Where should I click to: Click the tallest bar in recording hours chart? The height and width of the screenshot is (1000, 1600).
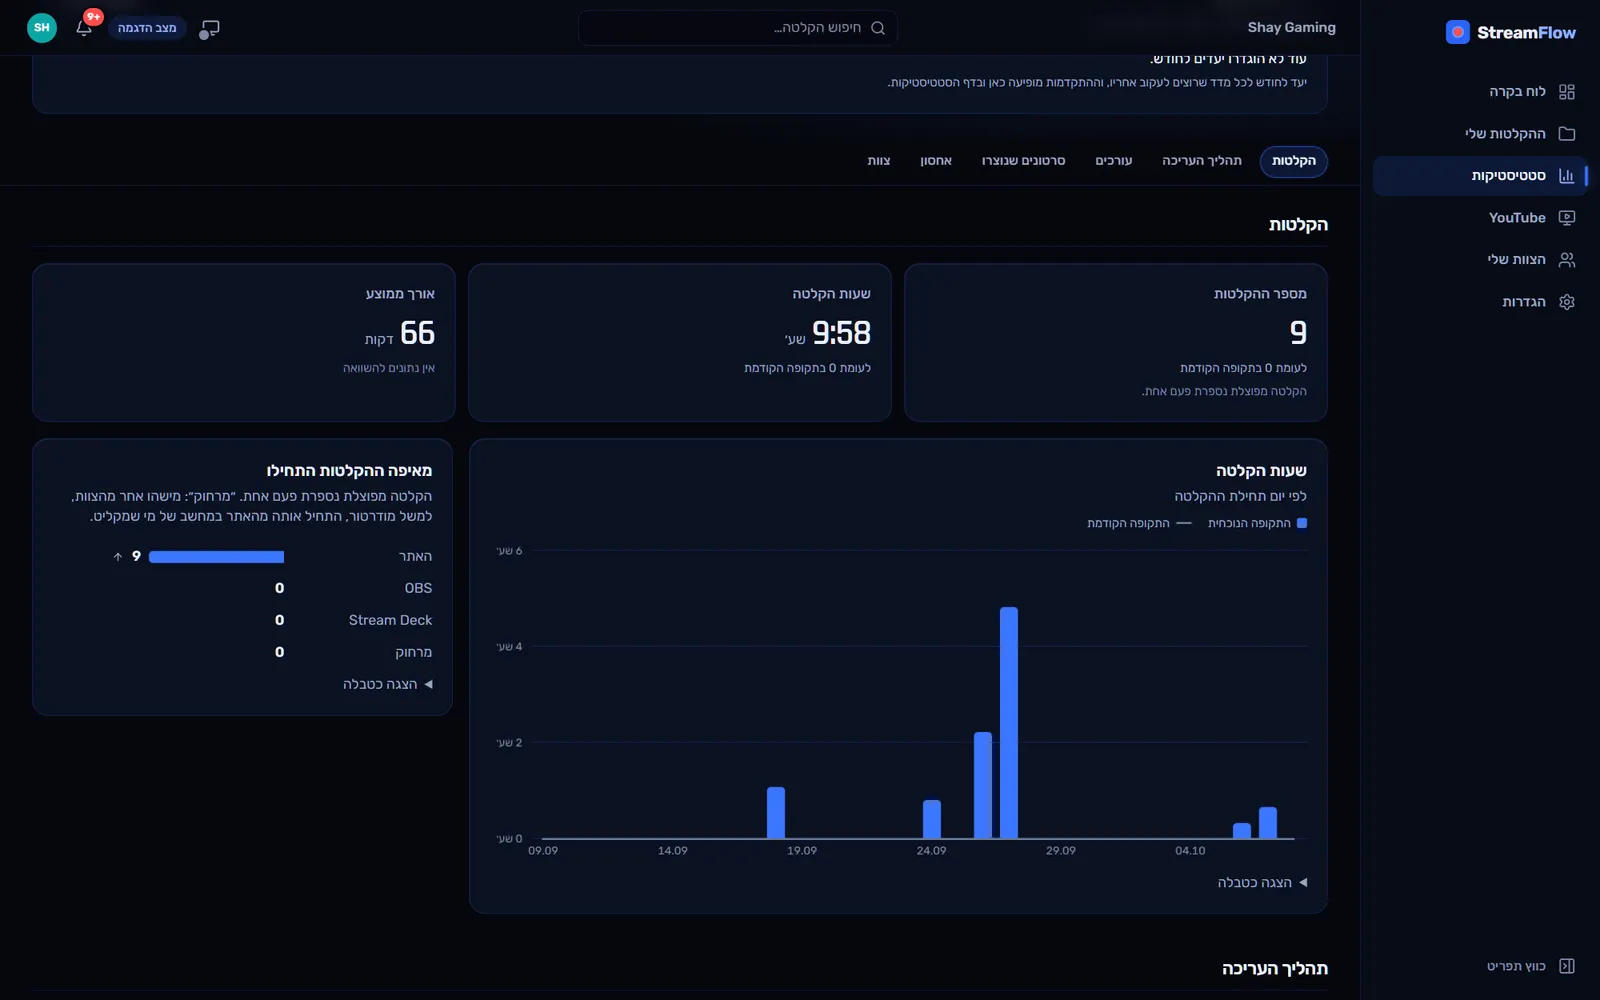(x=1009, y=722)
